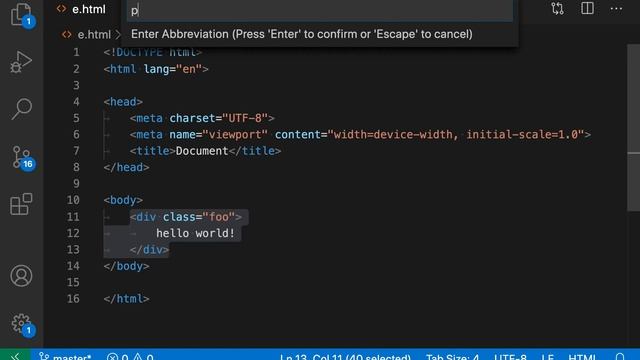Click the "viewport" attribute value on line 6
640x360 pixels.
[x=235, y=135]
